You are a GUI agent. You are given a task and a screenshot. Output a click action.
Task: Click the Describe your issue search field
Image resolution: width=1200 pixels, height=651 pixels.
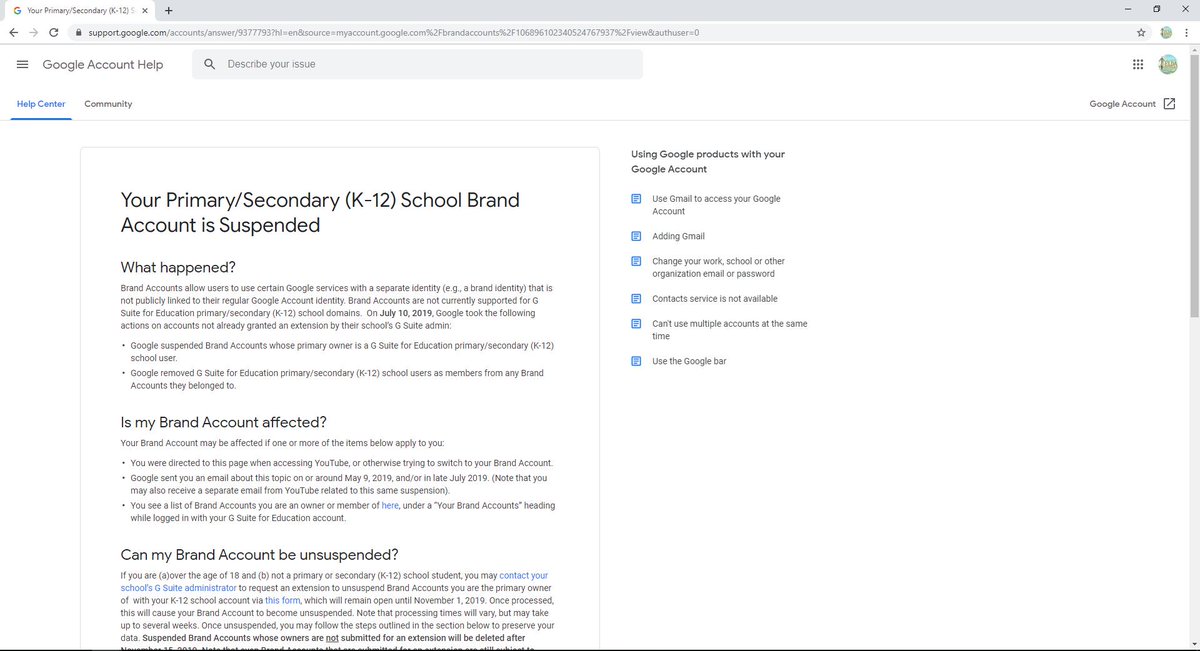pyautogui.click(x=417, y=64)
